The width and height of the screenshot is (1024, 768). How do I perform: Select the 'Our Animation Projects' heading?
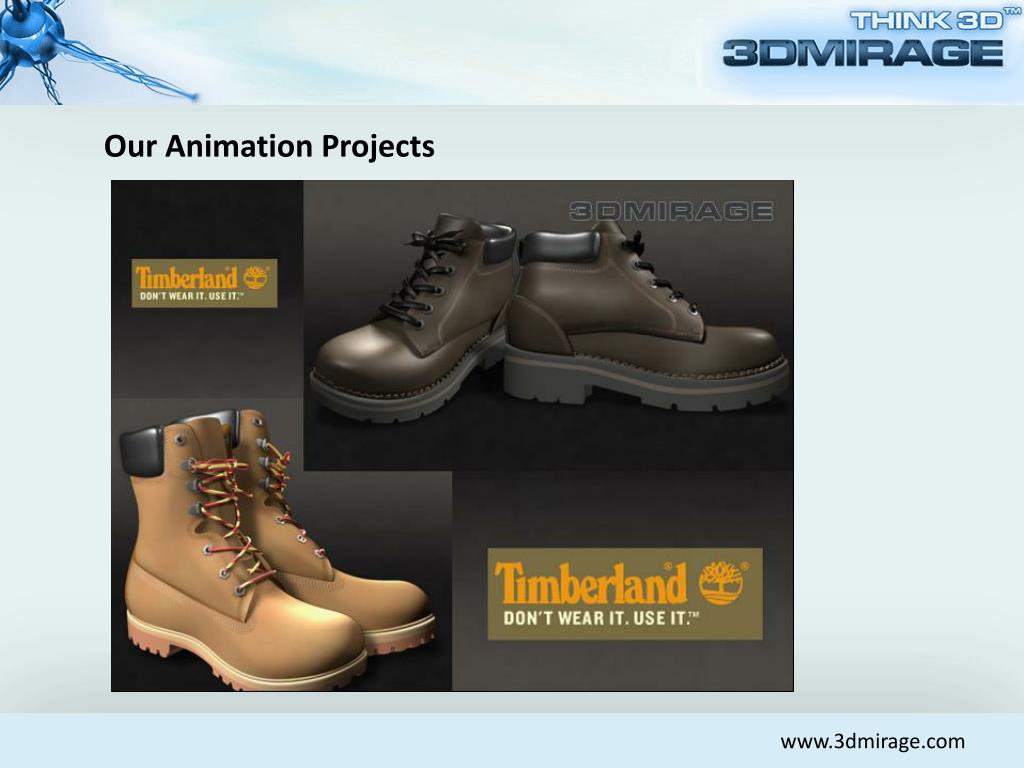(269, 146)
